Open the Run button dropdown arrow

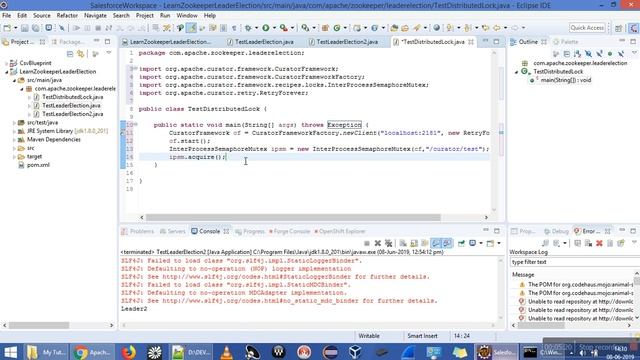(x=274, y=28)
